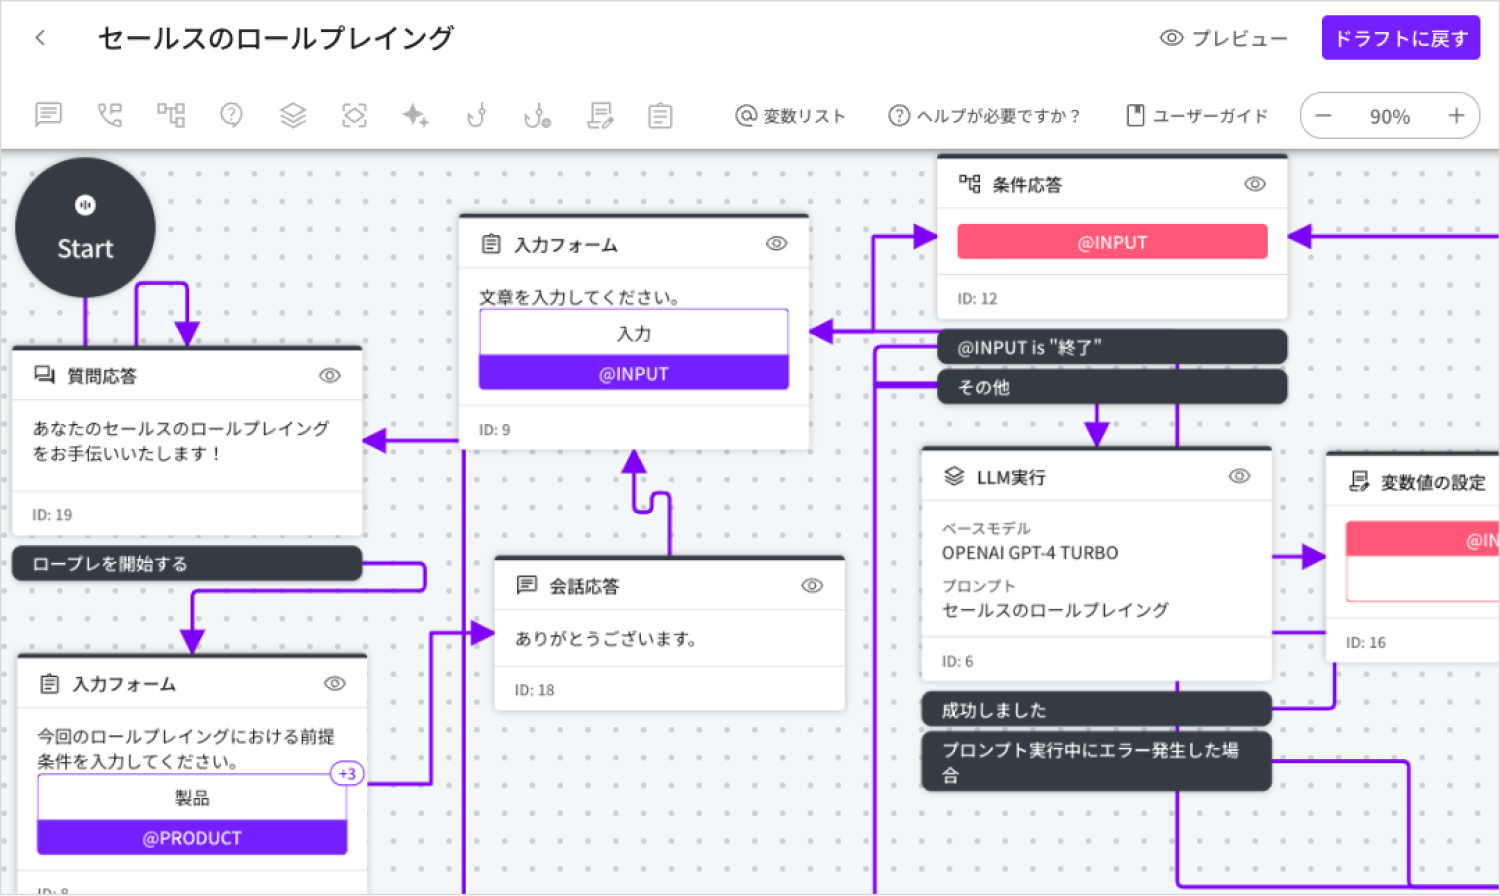The height and width of the screenshot is (896, 1500).
Task: Select the hook with gear icon in toolbar
Action: pyautogui.click(x=537, y=116)
